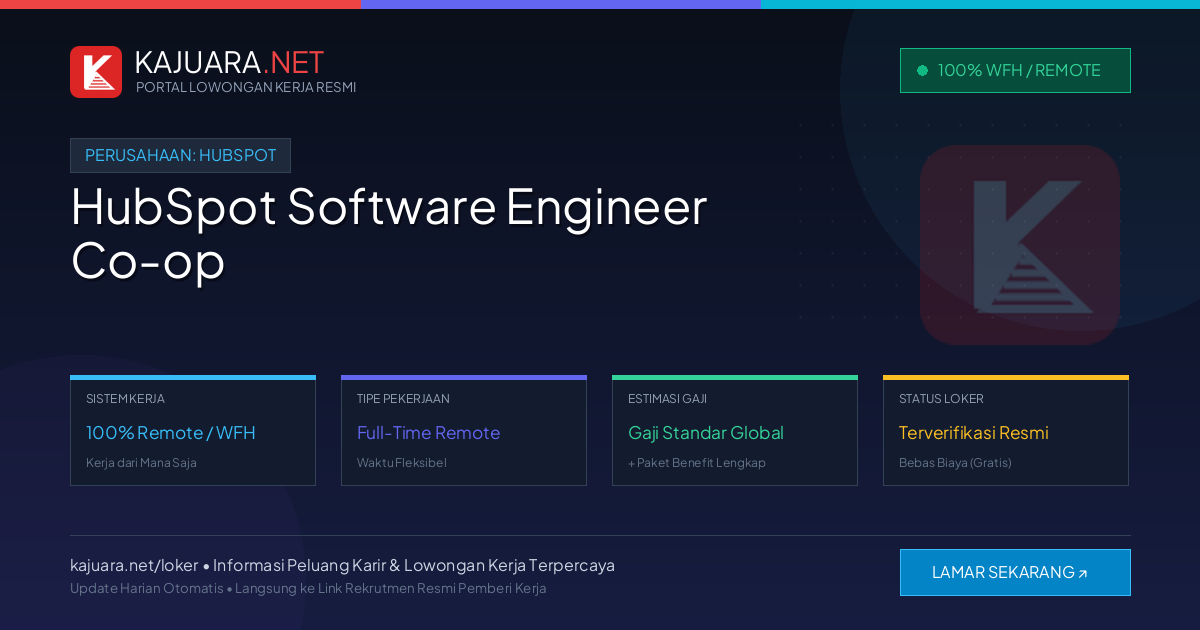The height and width of the screenshot is (630, 1200).
Task: Click the Full-Time Remote value
Action: [x=428, y=433]
